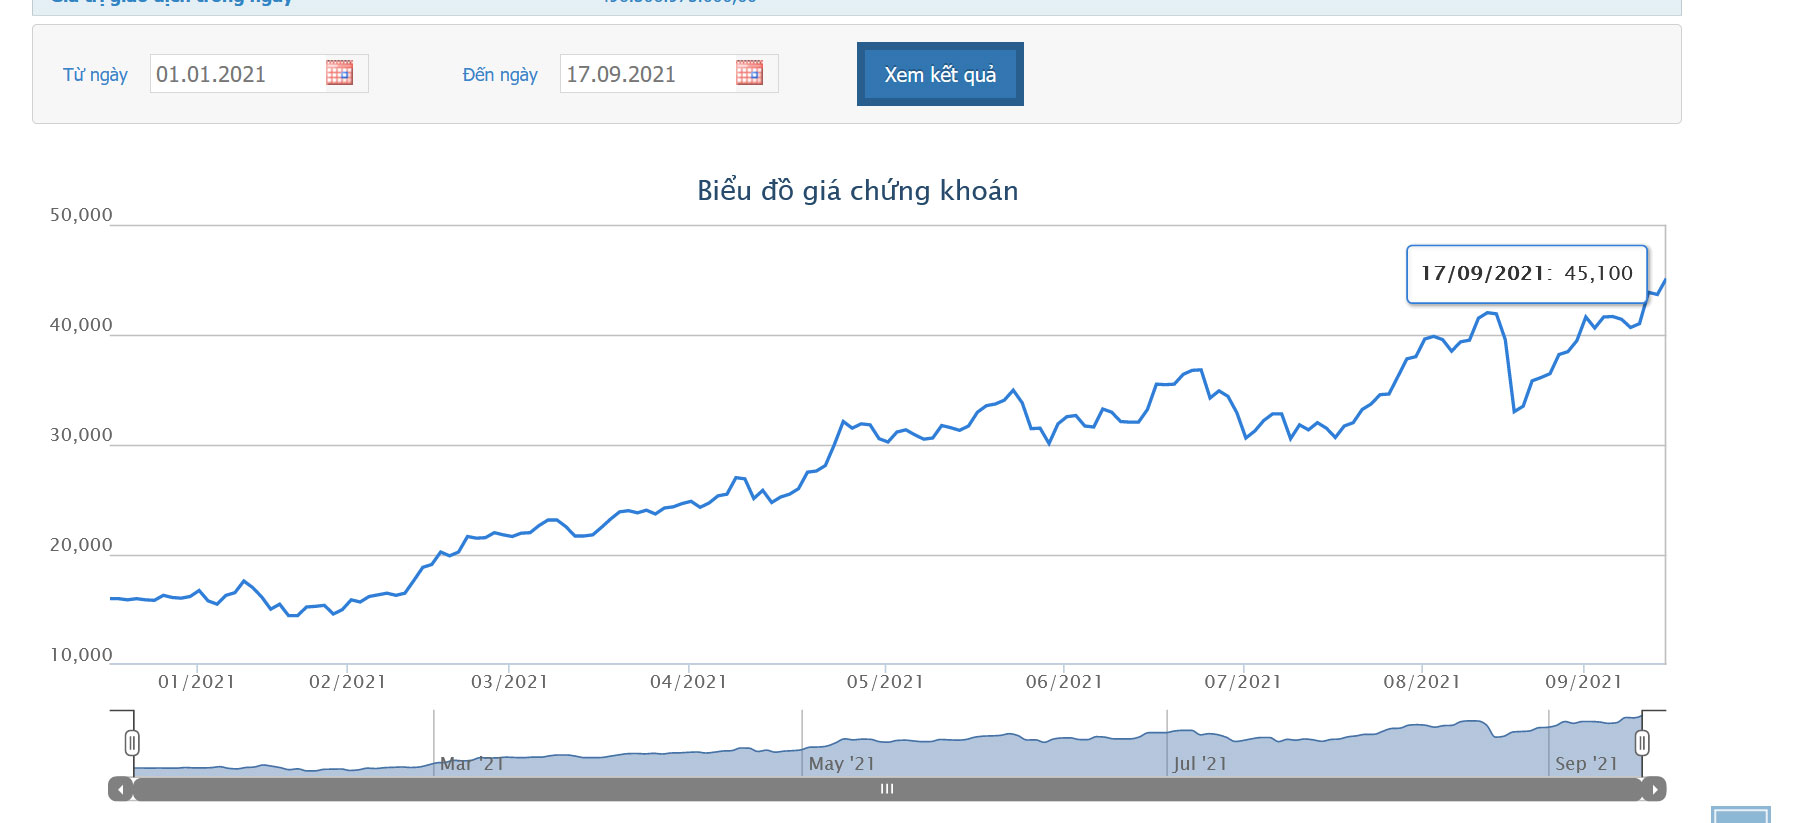Click the Đến ngày label

(x=500, y=75)
